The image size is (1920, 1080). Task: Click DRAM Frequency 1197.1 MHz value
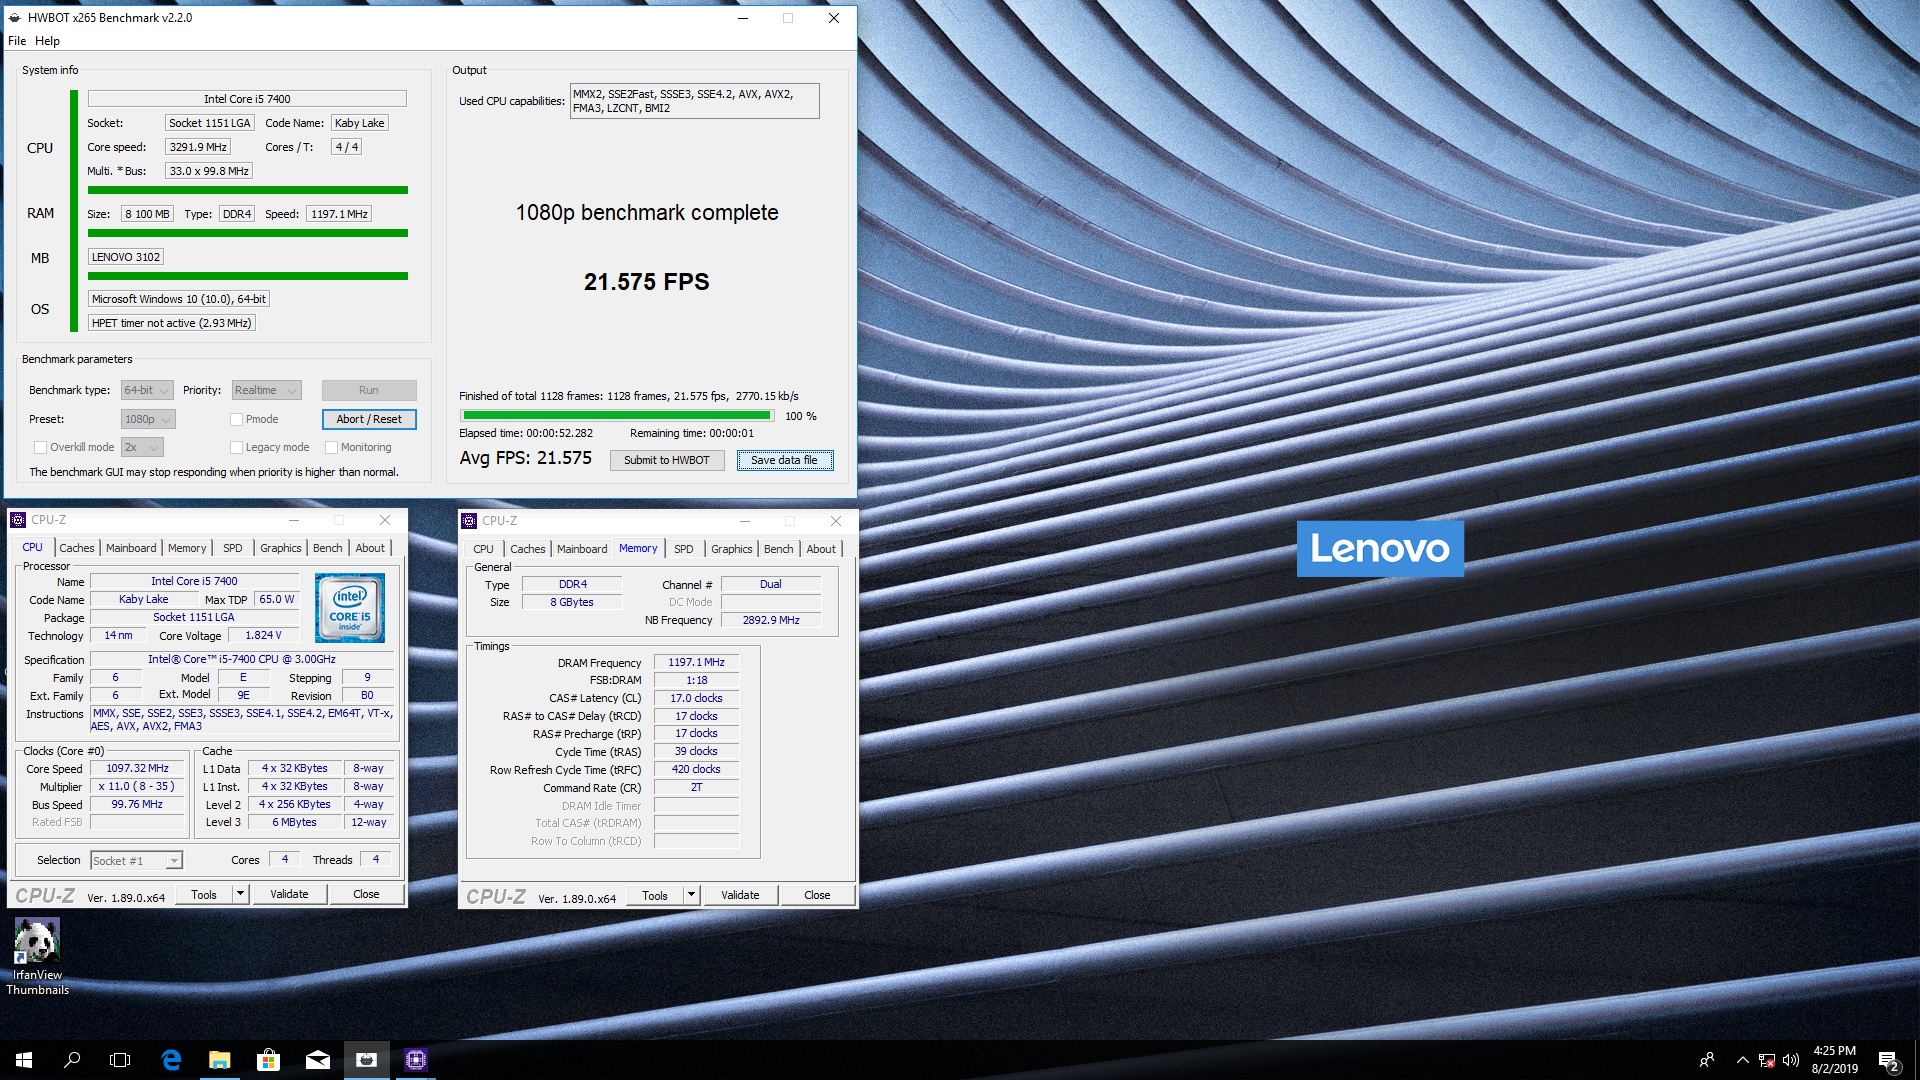[x=696, y=662]
